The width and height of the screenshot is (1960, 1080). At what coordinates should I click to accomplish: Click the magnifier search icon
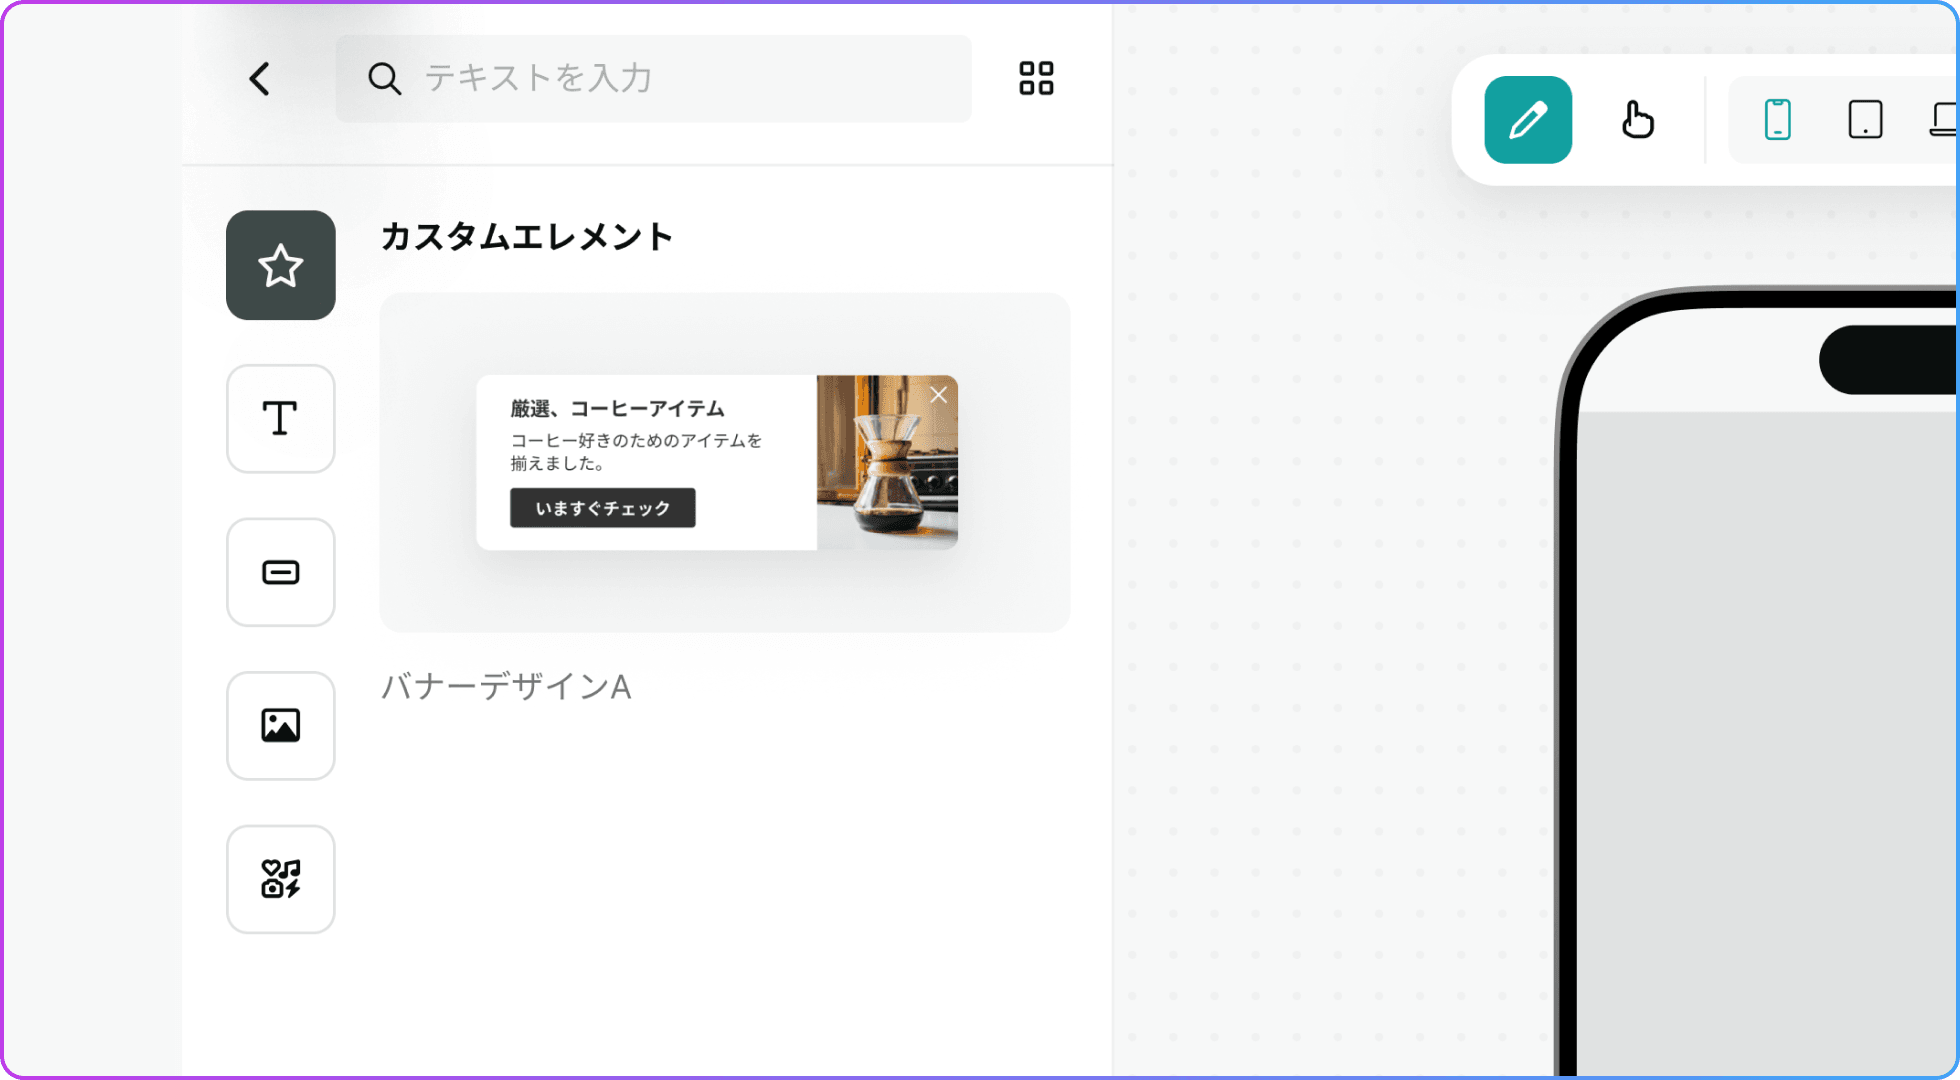tap(384, 79)
